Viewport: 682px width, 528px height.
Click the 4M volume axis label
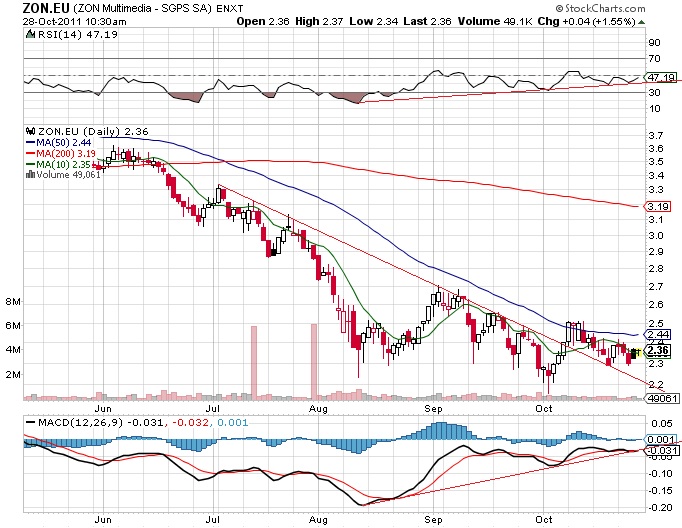(13, 349)
